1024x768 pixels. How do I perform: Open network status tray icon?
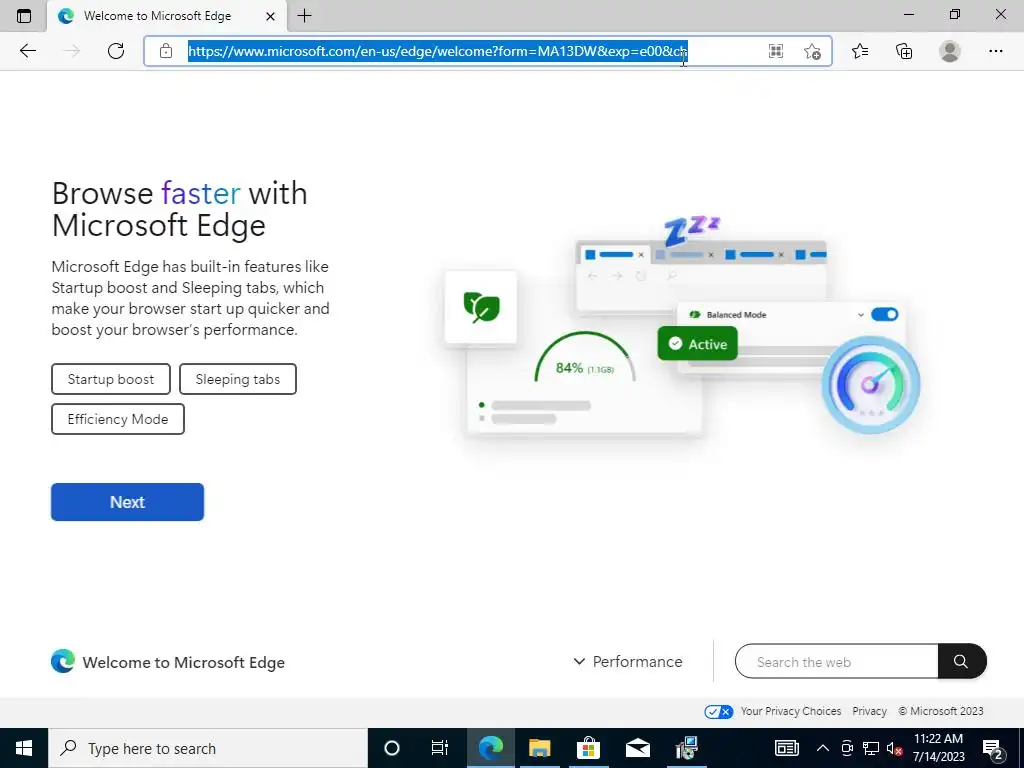point(871,748)
